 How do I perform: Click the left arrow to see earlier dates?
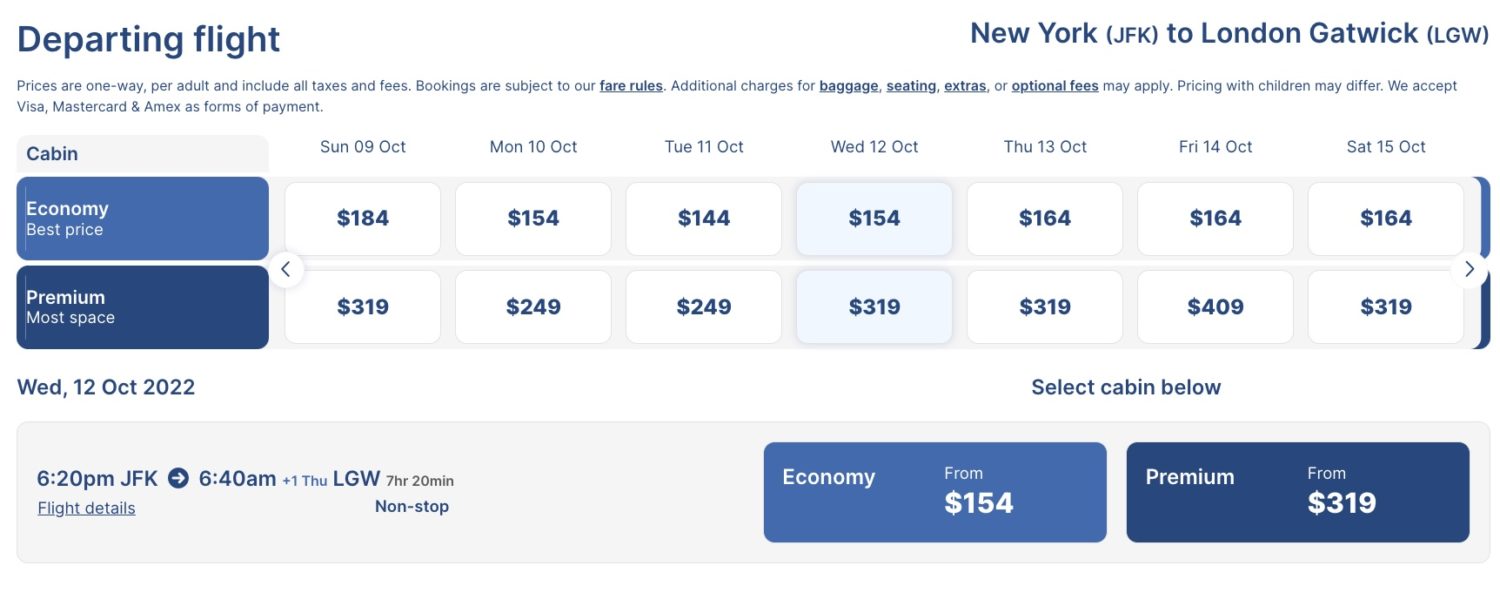pos(286,269)
